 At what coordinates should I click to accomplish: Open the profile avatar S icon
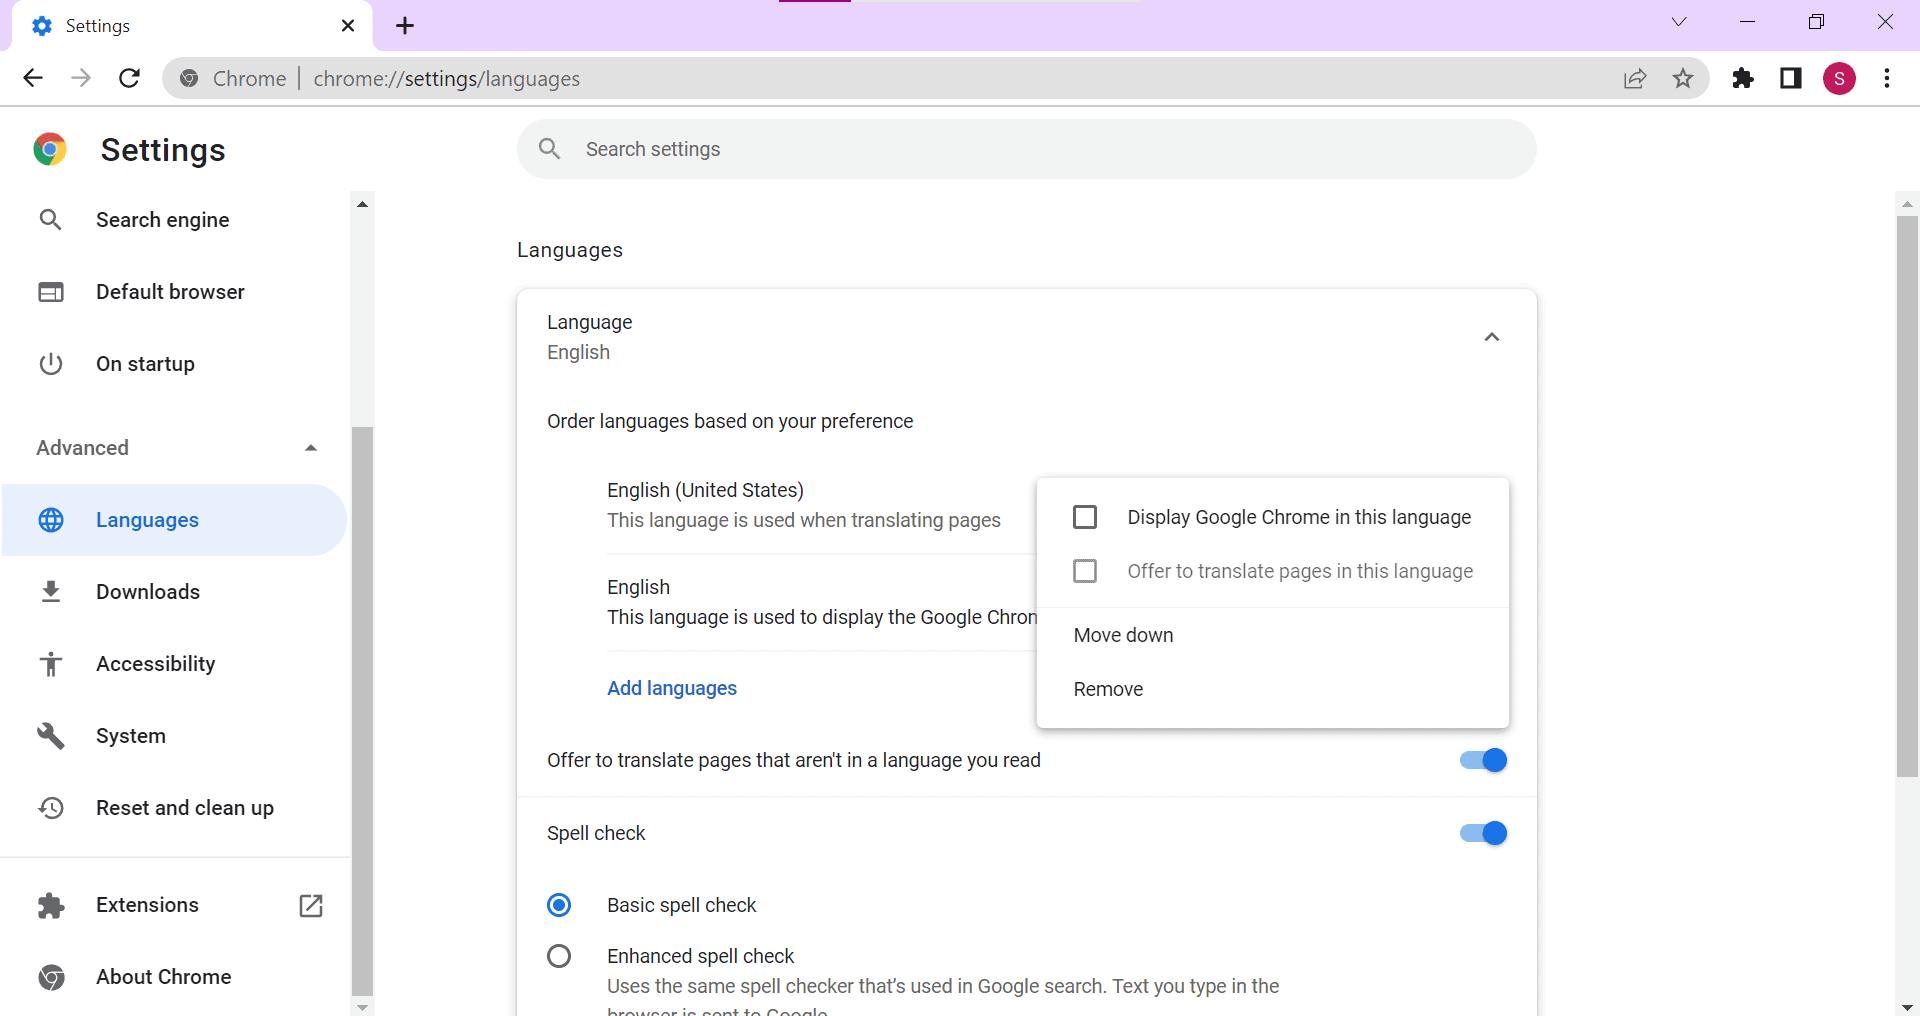click(1839, 78)
